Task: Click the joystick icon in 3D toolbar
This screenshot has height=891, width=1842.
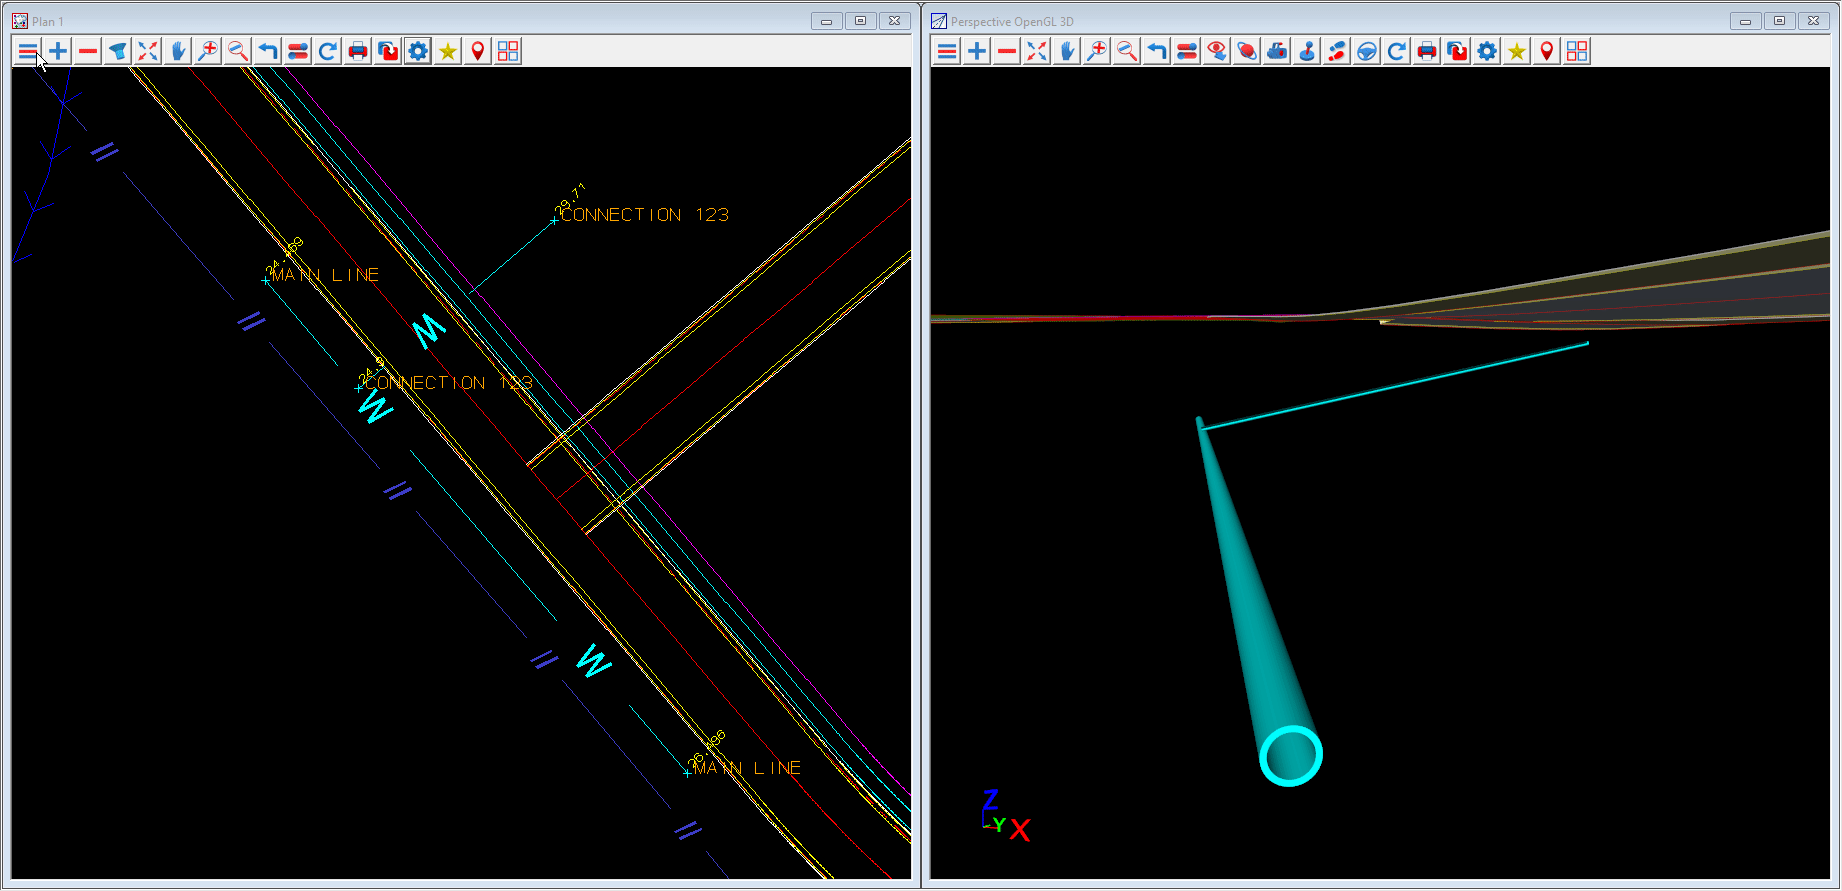Action: pos(1307,51)
